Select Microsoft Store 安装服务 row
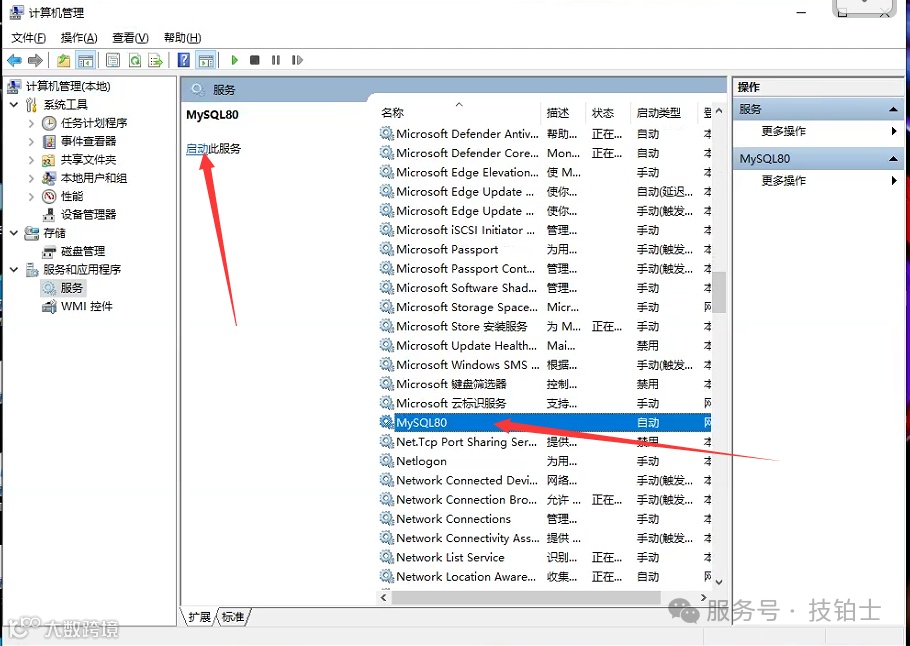This screenshot has width=910, height=646. tap(545, 327)
